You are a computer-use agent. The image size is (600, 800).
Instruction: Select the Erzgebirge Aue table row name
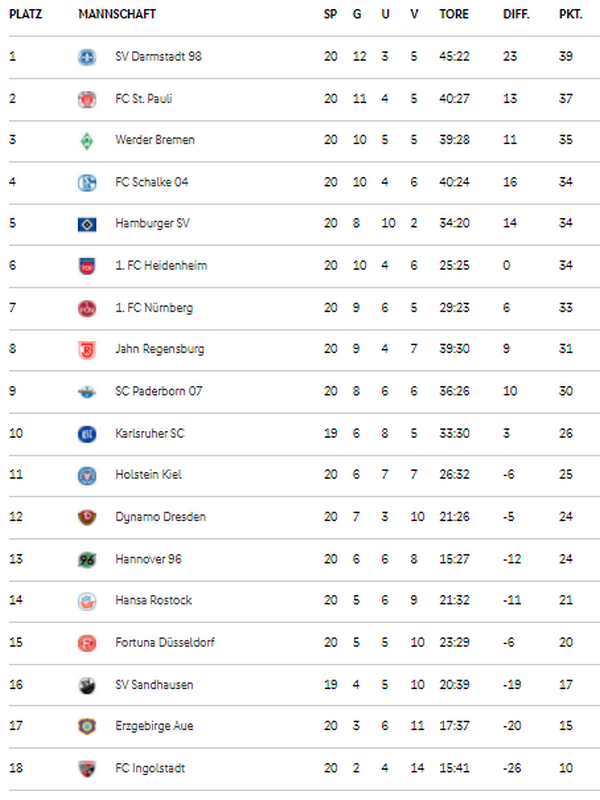tap(154, 726)
